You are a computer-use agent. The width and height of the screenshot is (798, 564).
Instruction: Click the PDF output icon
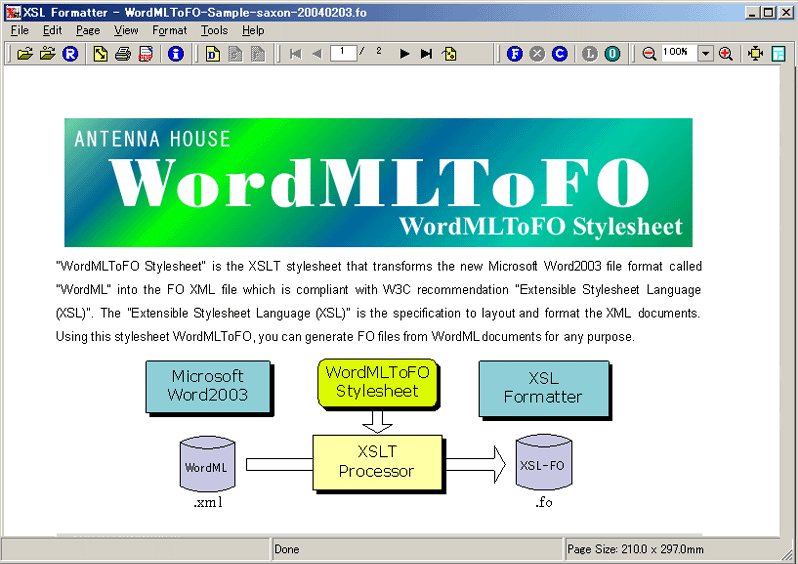pos(146,53)
